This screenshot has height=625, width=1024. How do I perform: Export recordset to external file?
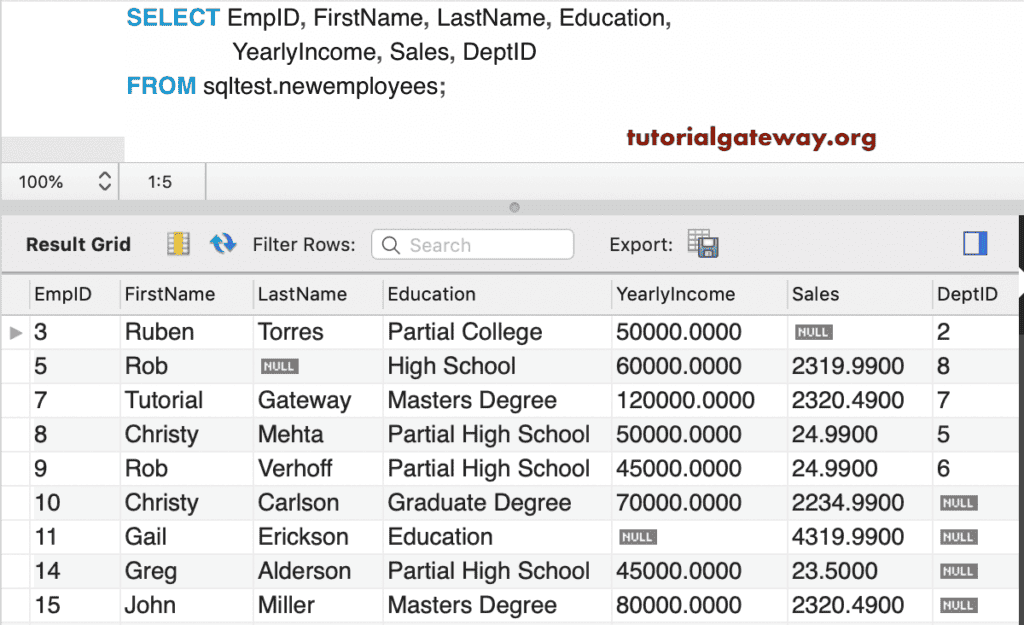[x=703, y=244]
